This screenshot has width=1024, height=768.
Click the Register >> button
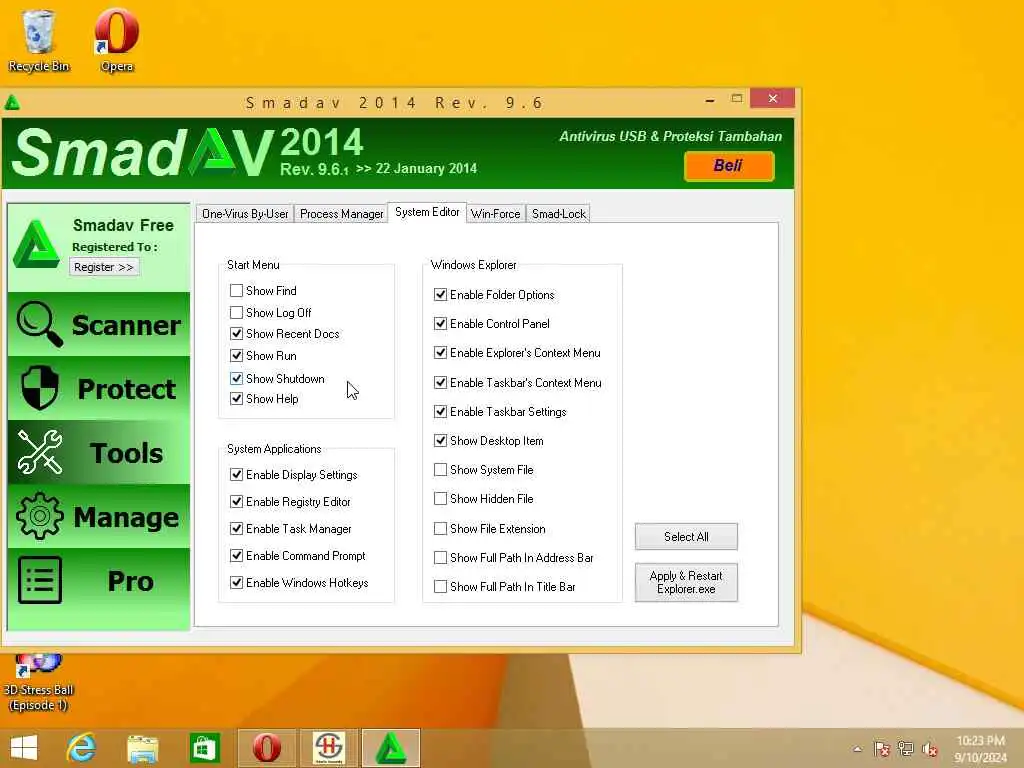point(104,267)
